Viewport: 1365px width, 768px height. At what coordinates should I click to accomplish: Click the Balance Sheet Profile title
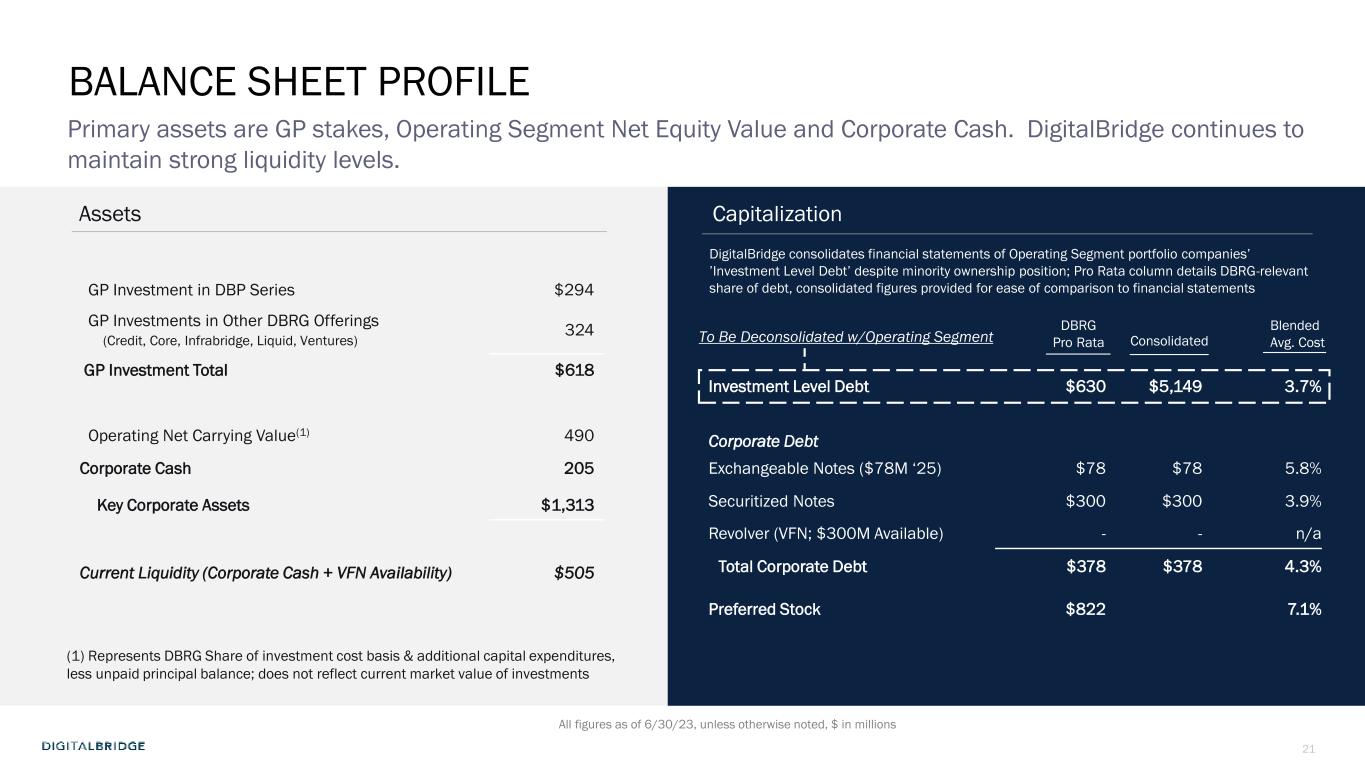[x=298, y=82]
